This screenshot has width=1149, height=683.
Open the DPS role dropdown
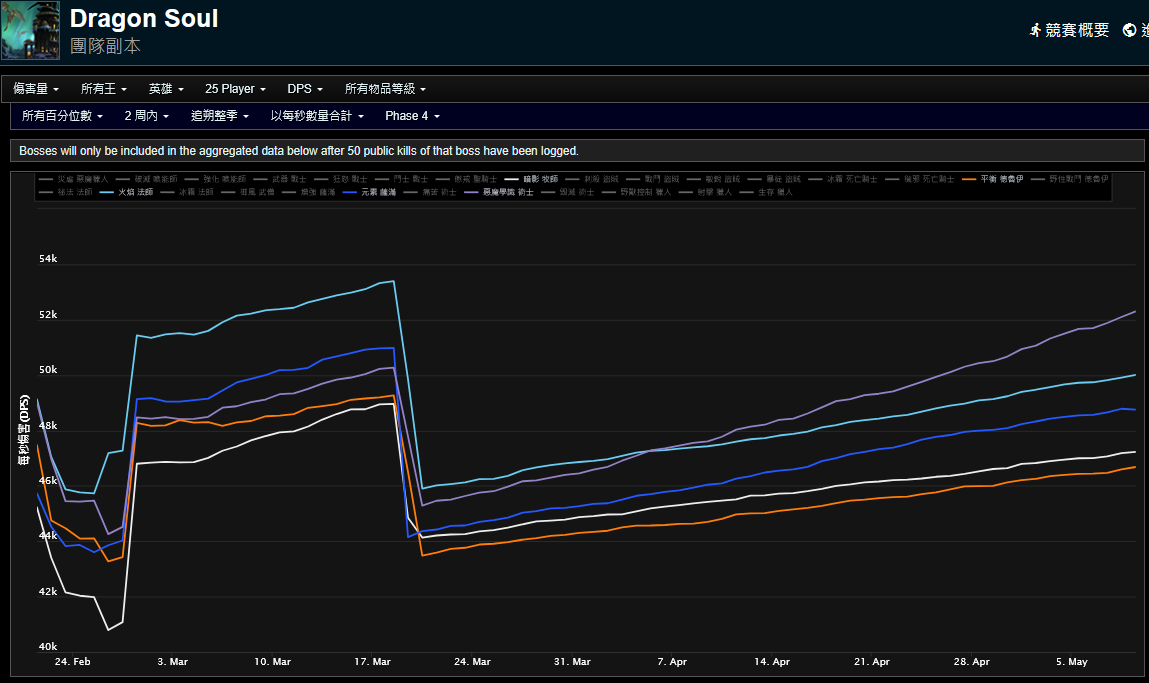pos(305,89)
